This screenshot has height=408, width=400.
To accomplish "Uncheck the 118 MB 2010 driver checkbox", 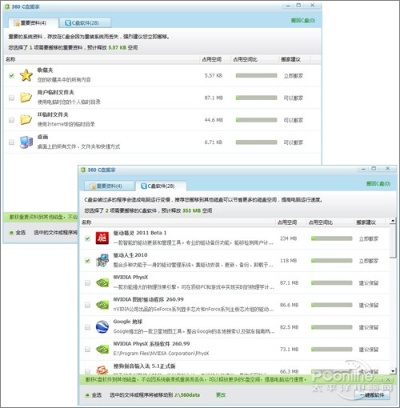I will pos(87,261).
